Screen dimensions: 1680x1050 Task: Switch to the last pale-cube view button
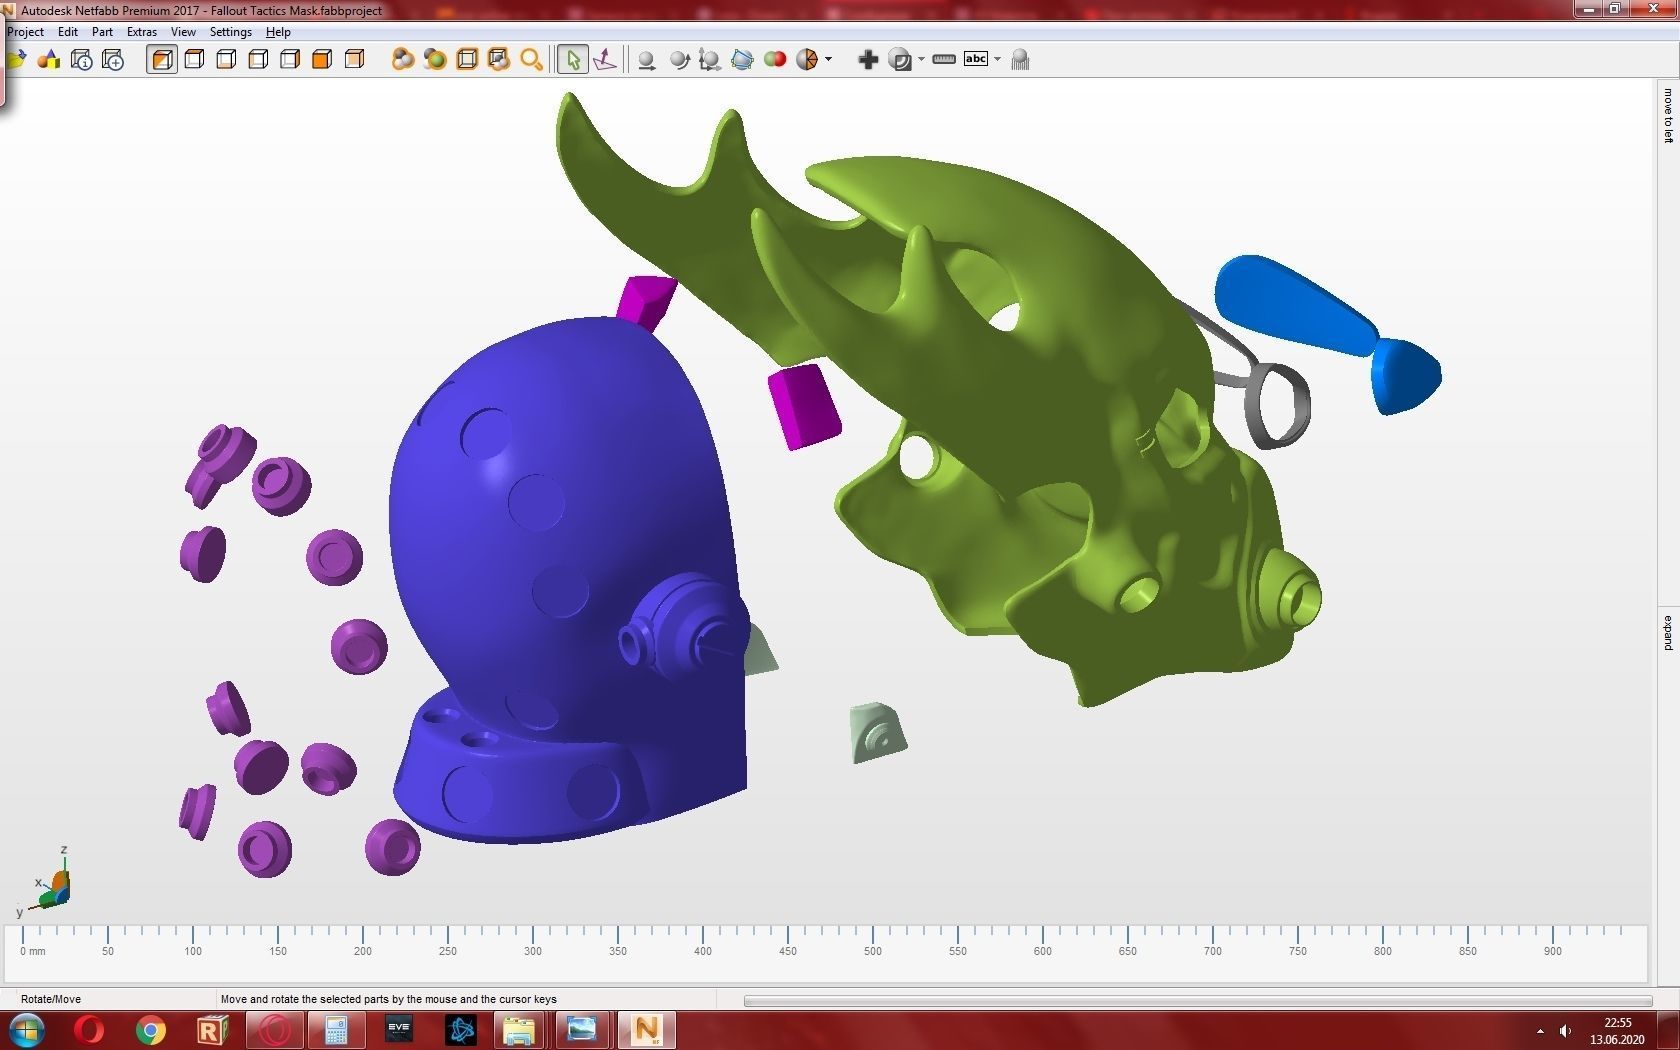click(x=354, y=60)
